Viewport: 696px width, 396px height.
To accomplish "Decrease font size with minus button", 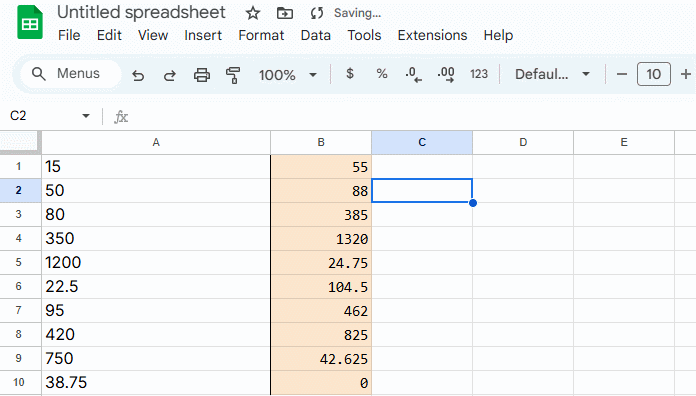I will [x=622, y=74].
